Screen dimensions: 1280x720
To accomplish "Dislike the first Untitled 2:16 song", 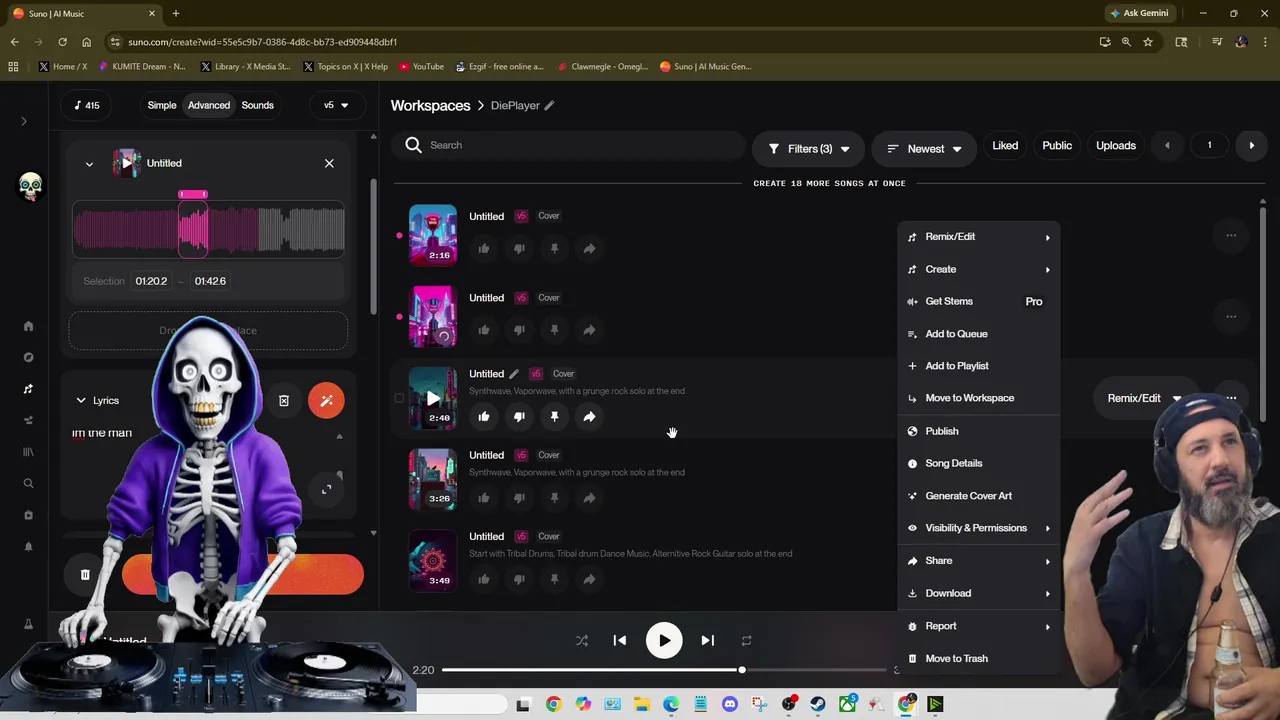I will pos(519,248).
